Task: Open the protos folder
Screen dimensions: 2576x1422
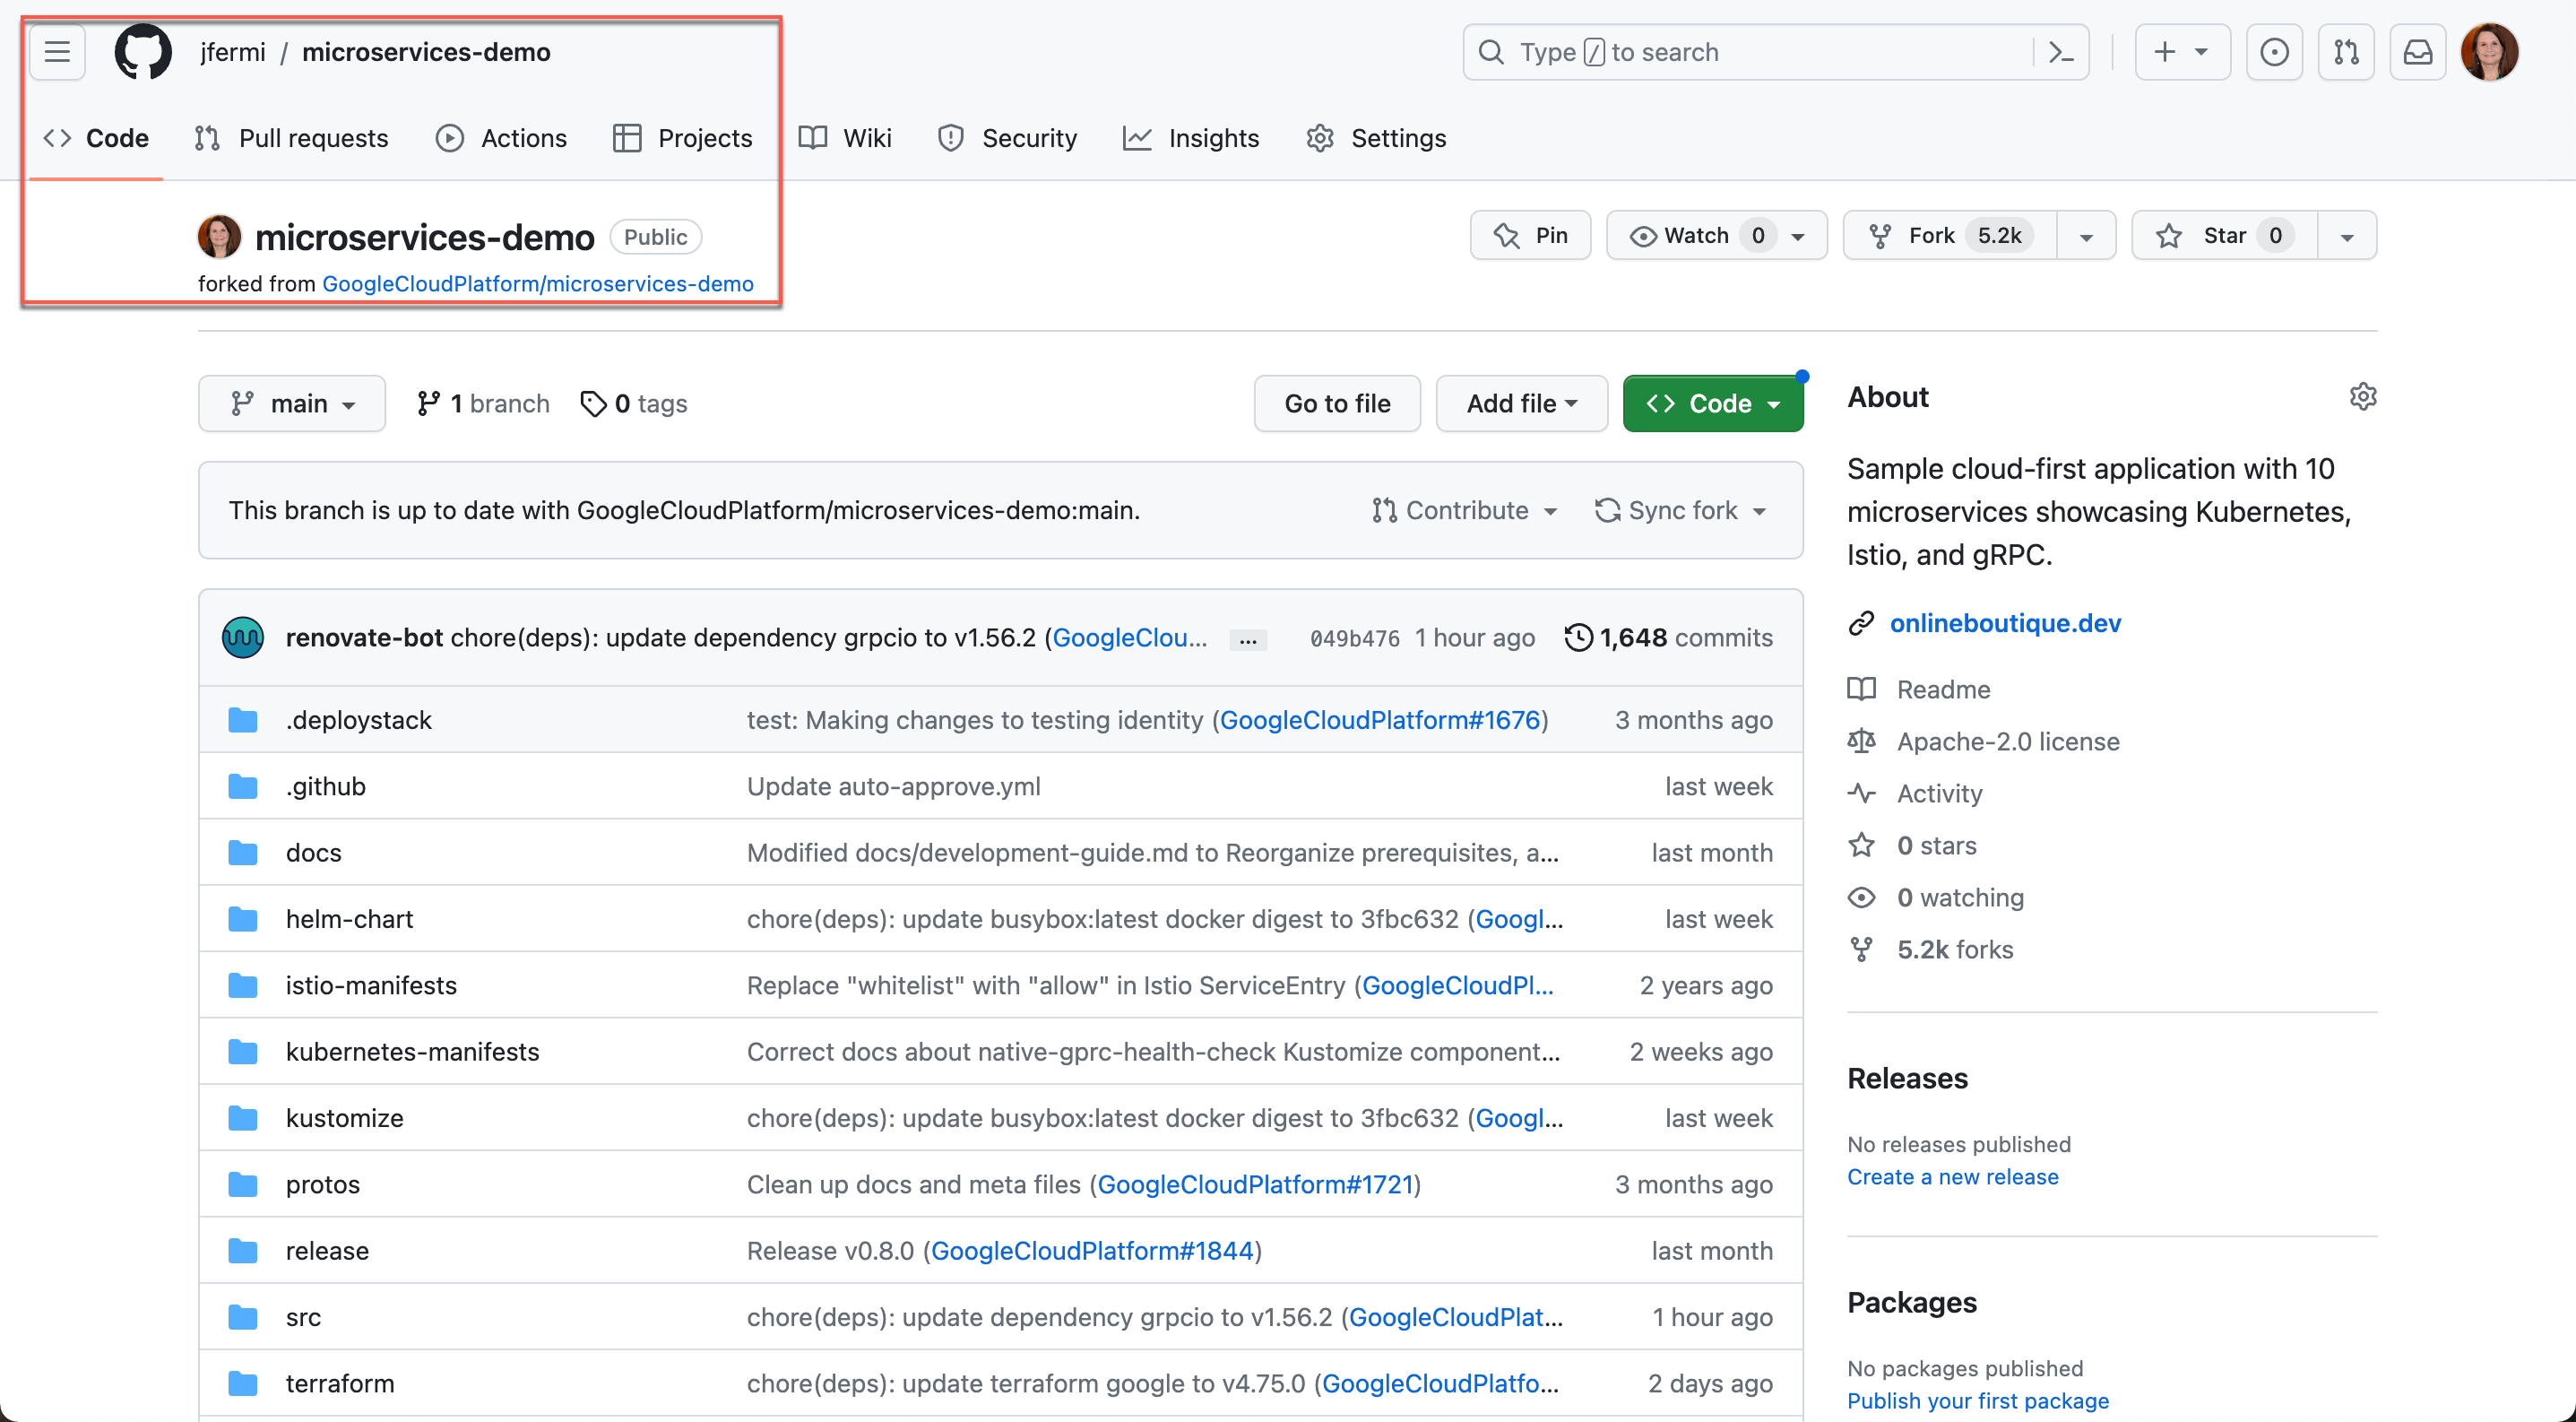Action: tap(322, 1184)
